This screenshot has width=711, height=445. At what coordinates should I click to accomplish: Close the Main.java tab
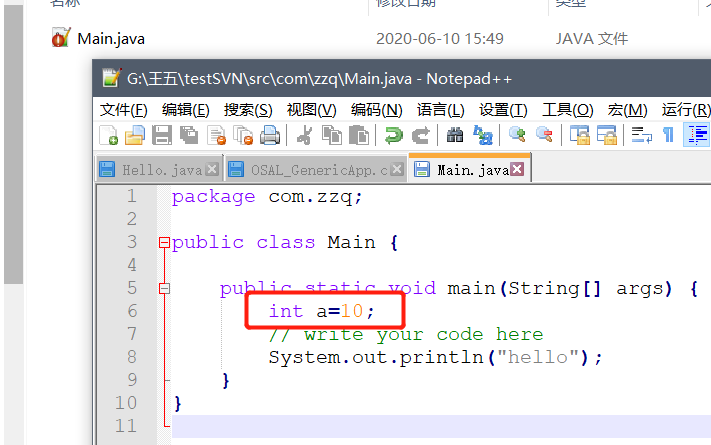[x=517, y=170]
